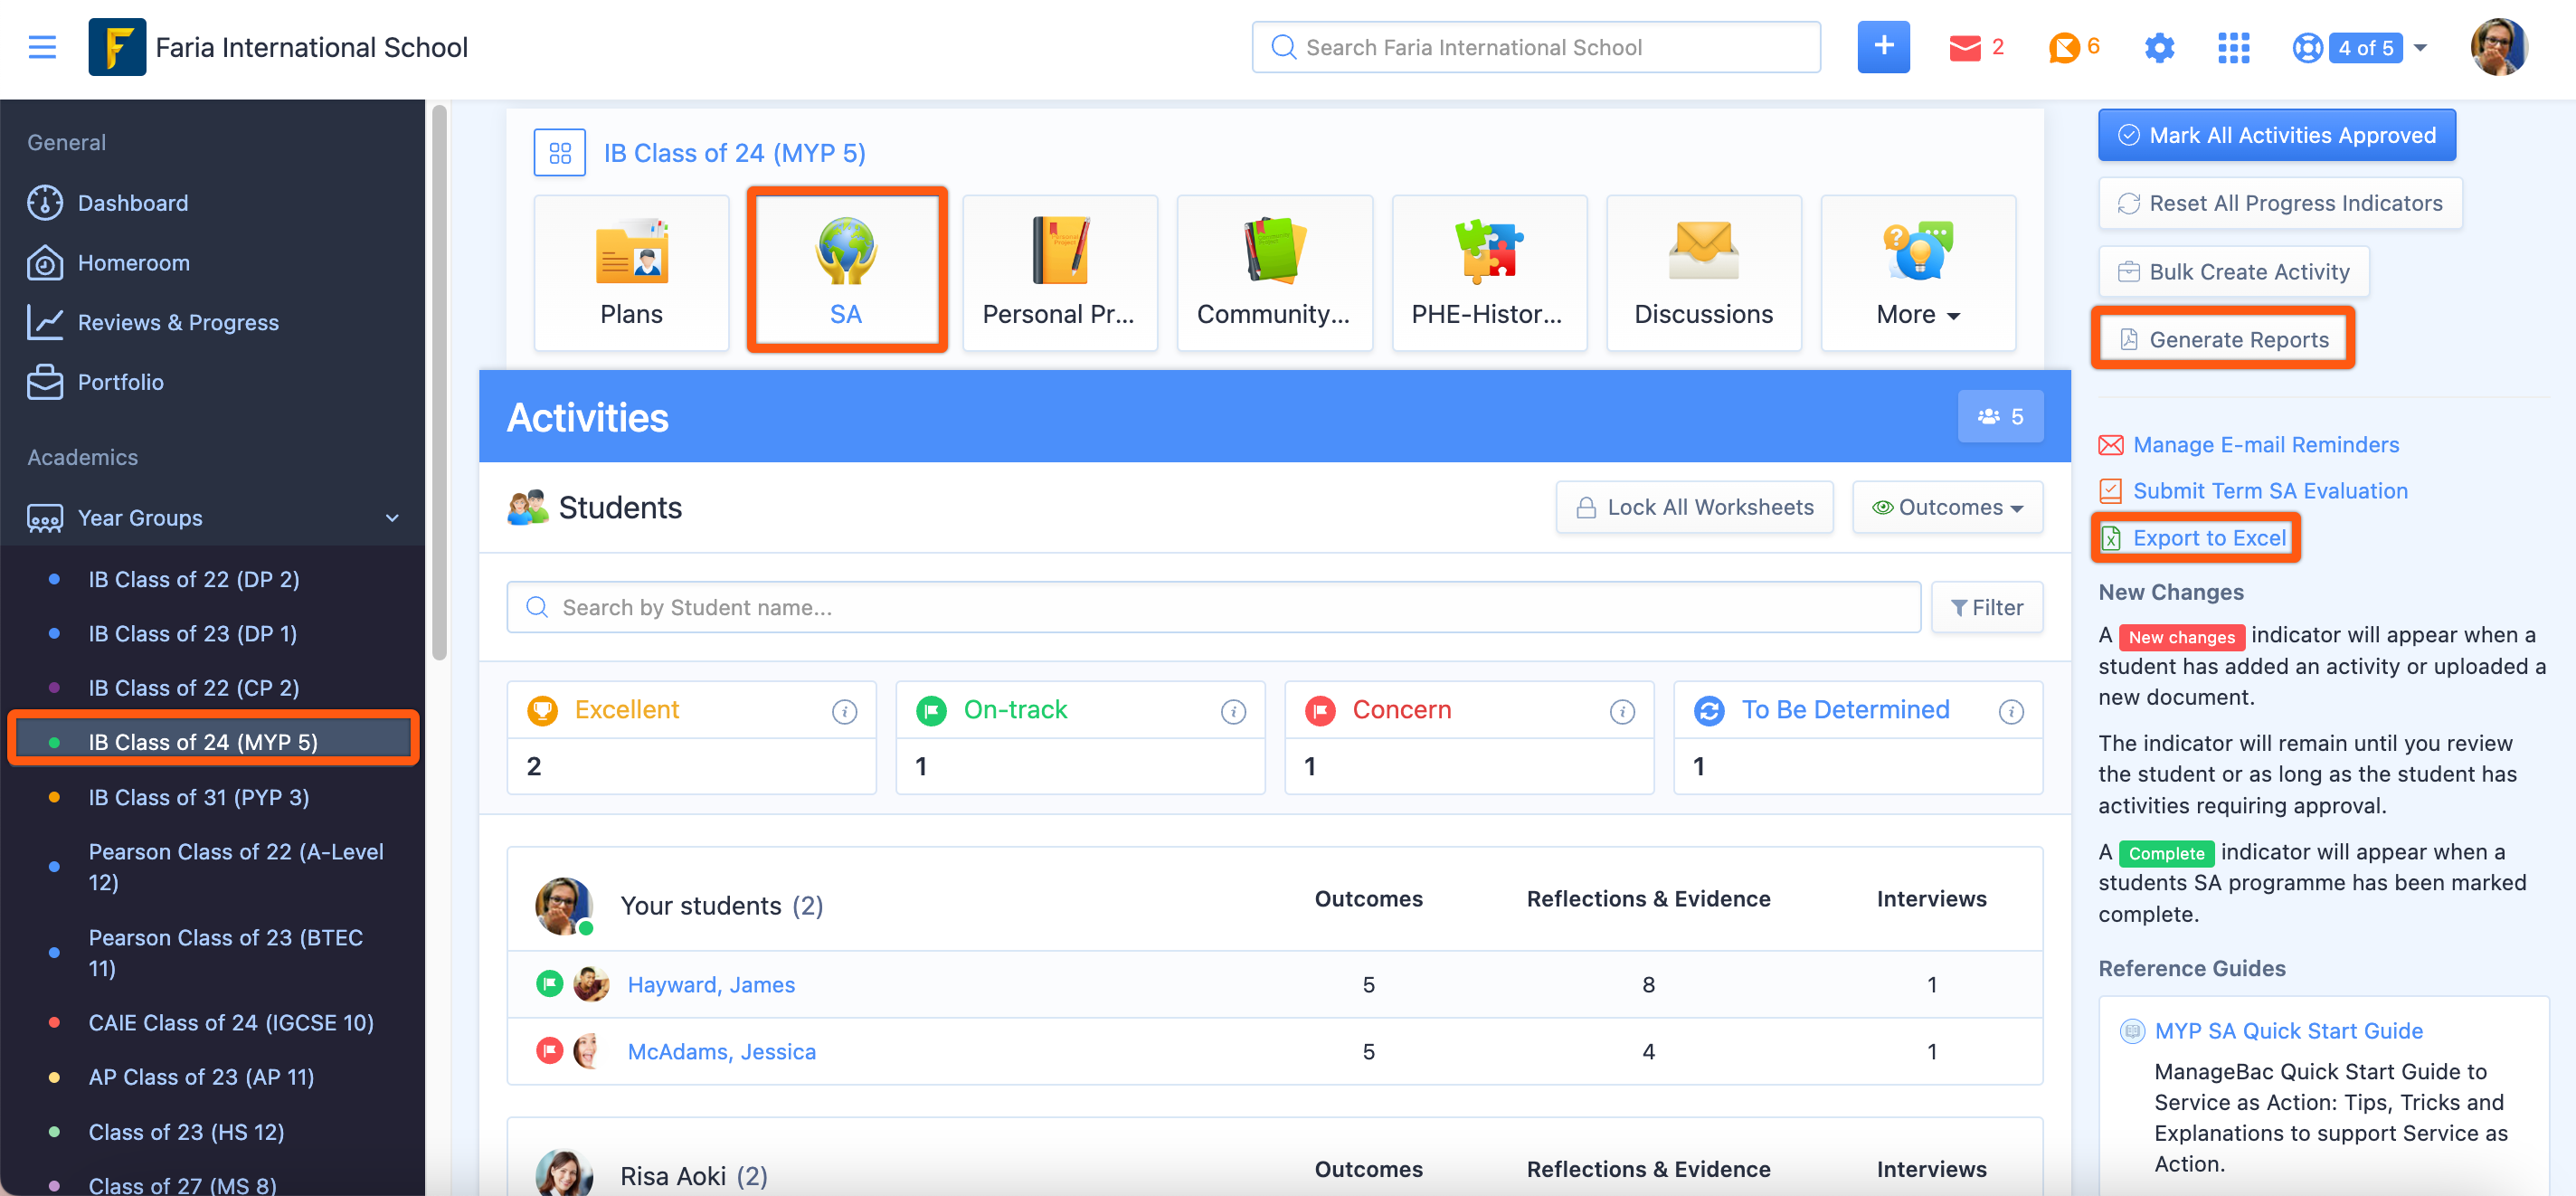Click the Faria International School logo
Image resolution: width=2576 pixels, height=1196 pixels.
[x=117, y=47]
